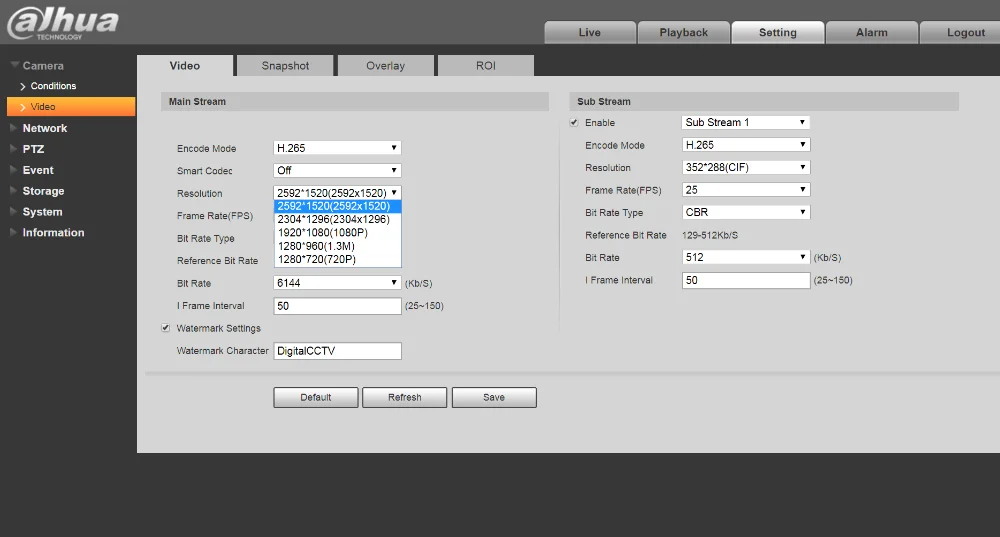Click the Sub Stream section header
1000x537 pixels.
click(x=763, y=101)
